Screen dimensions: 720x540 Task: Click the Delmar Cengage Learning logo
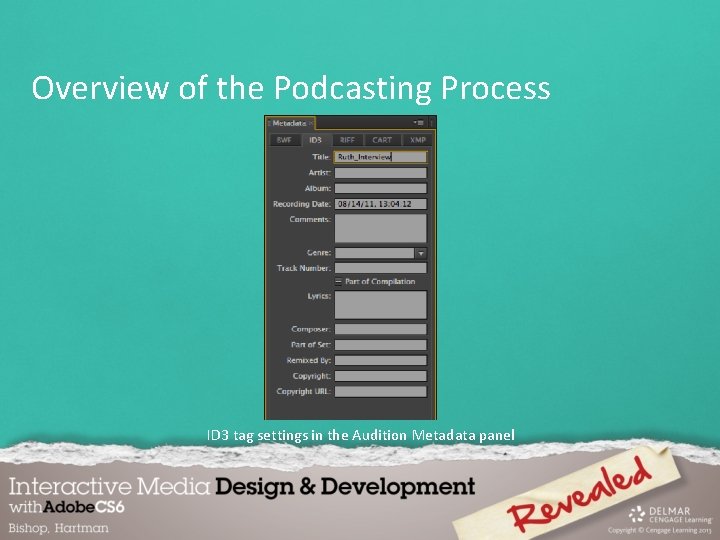[x=670, y=515]
